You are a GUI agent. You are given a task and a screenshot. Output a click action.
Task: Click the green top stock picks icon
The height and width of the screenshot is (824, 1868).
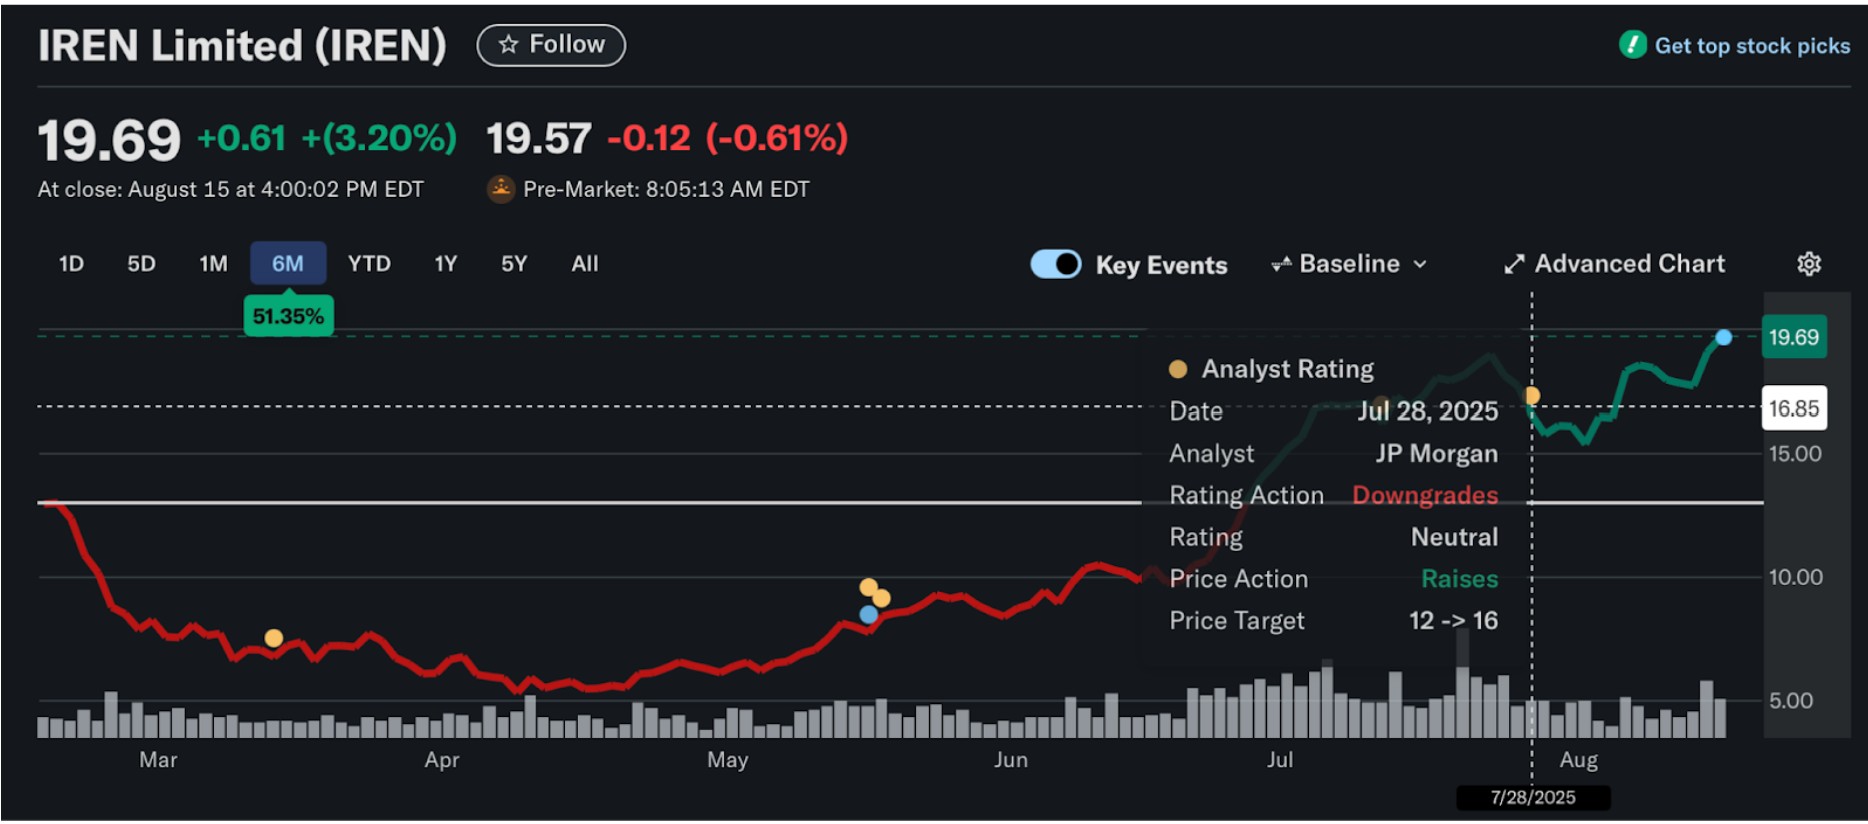coord(1632,45)
